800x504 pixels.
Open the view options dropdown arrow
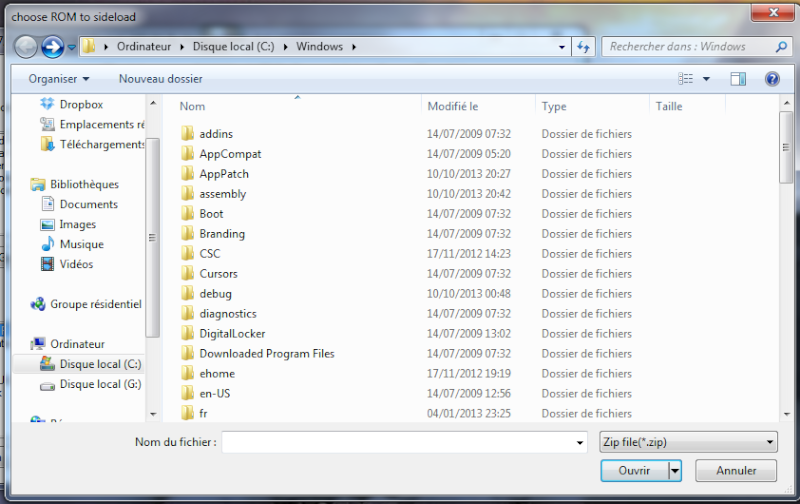point(706,79)
